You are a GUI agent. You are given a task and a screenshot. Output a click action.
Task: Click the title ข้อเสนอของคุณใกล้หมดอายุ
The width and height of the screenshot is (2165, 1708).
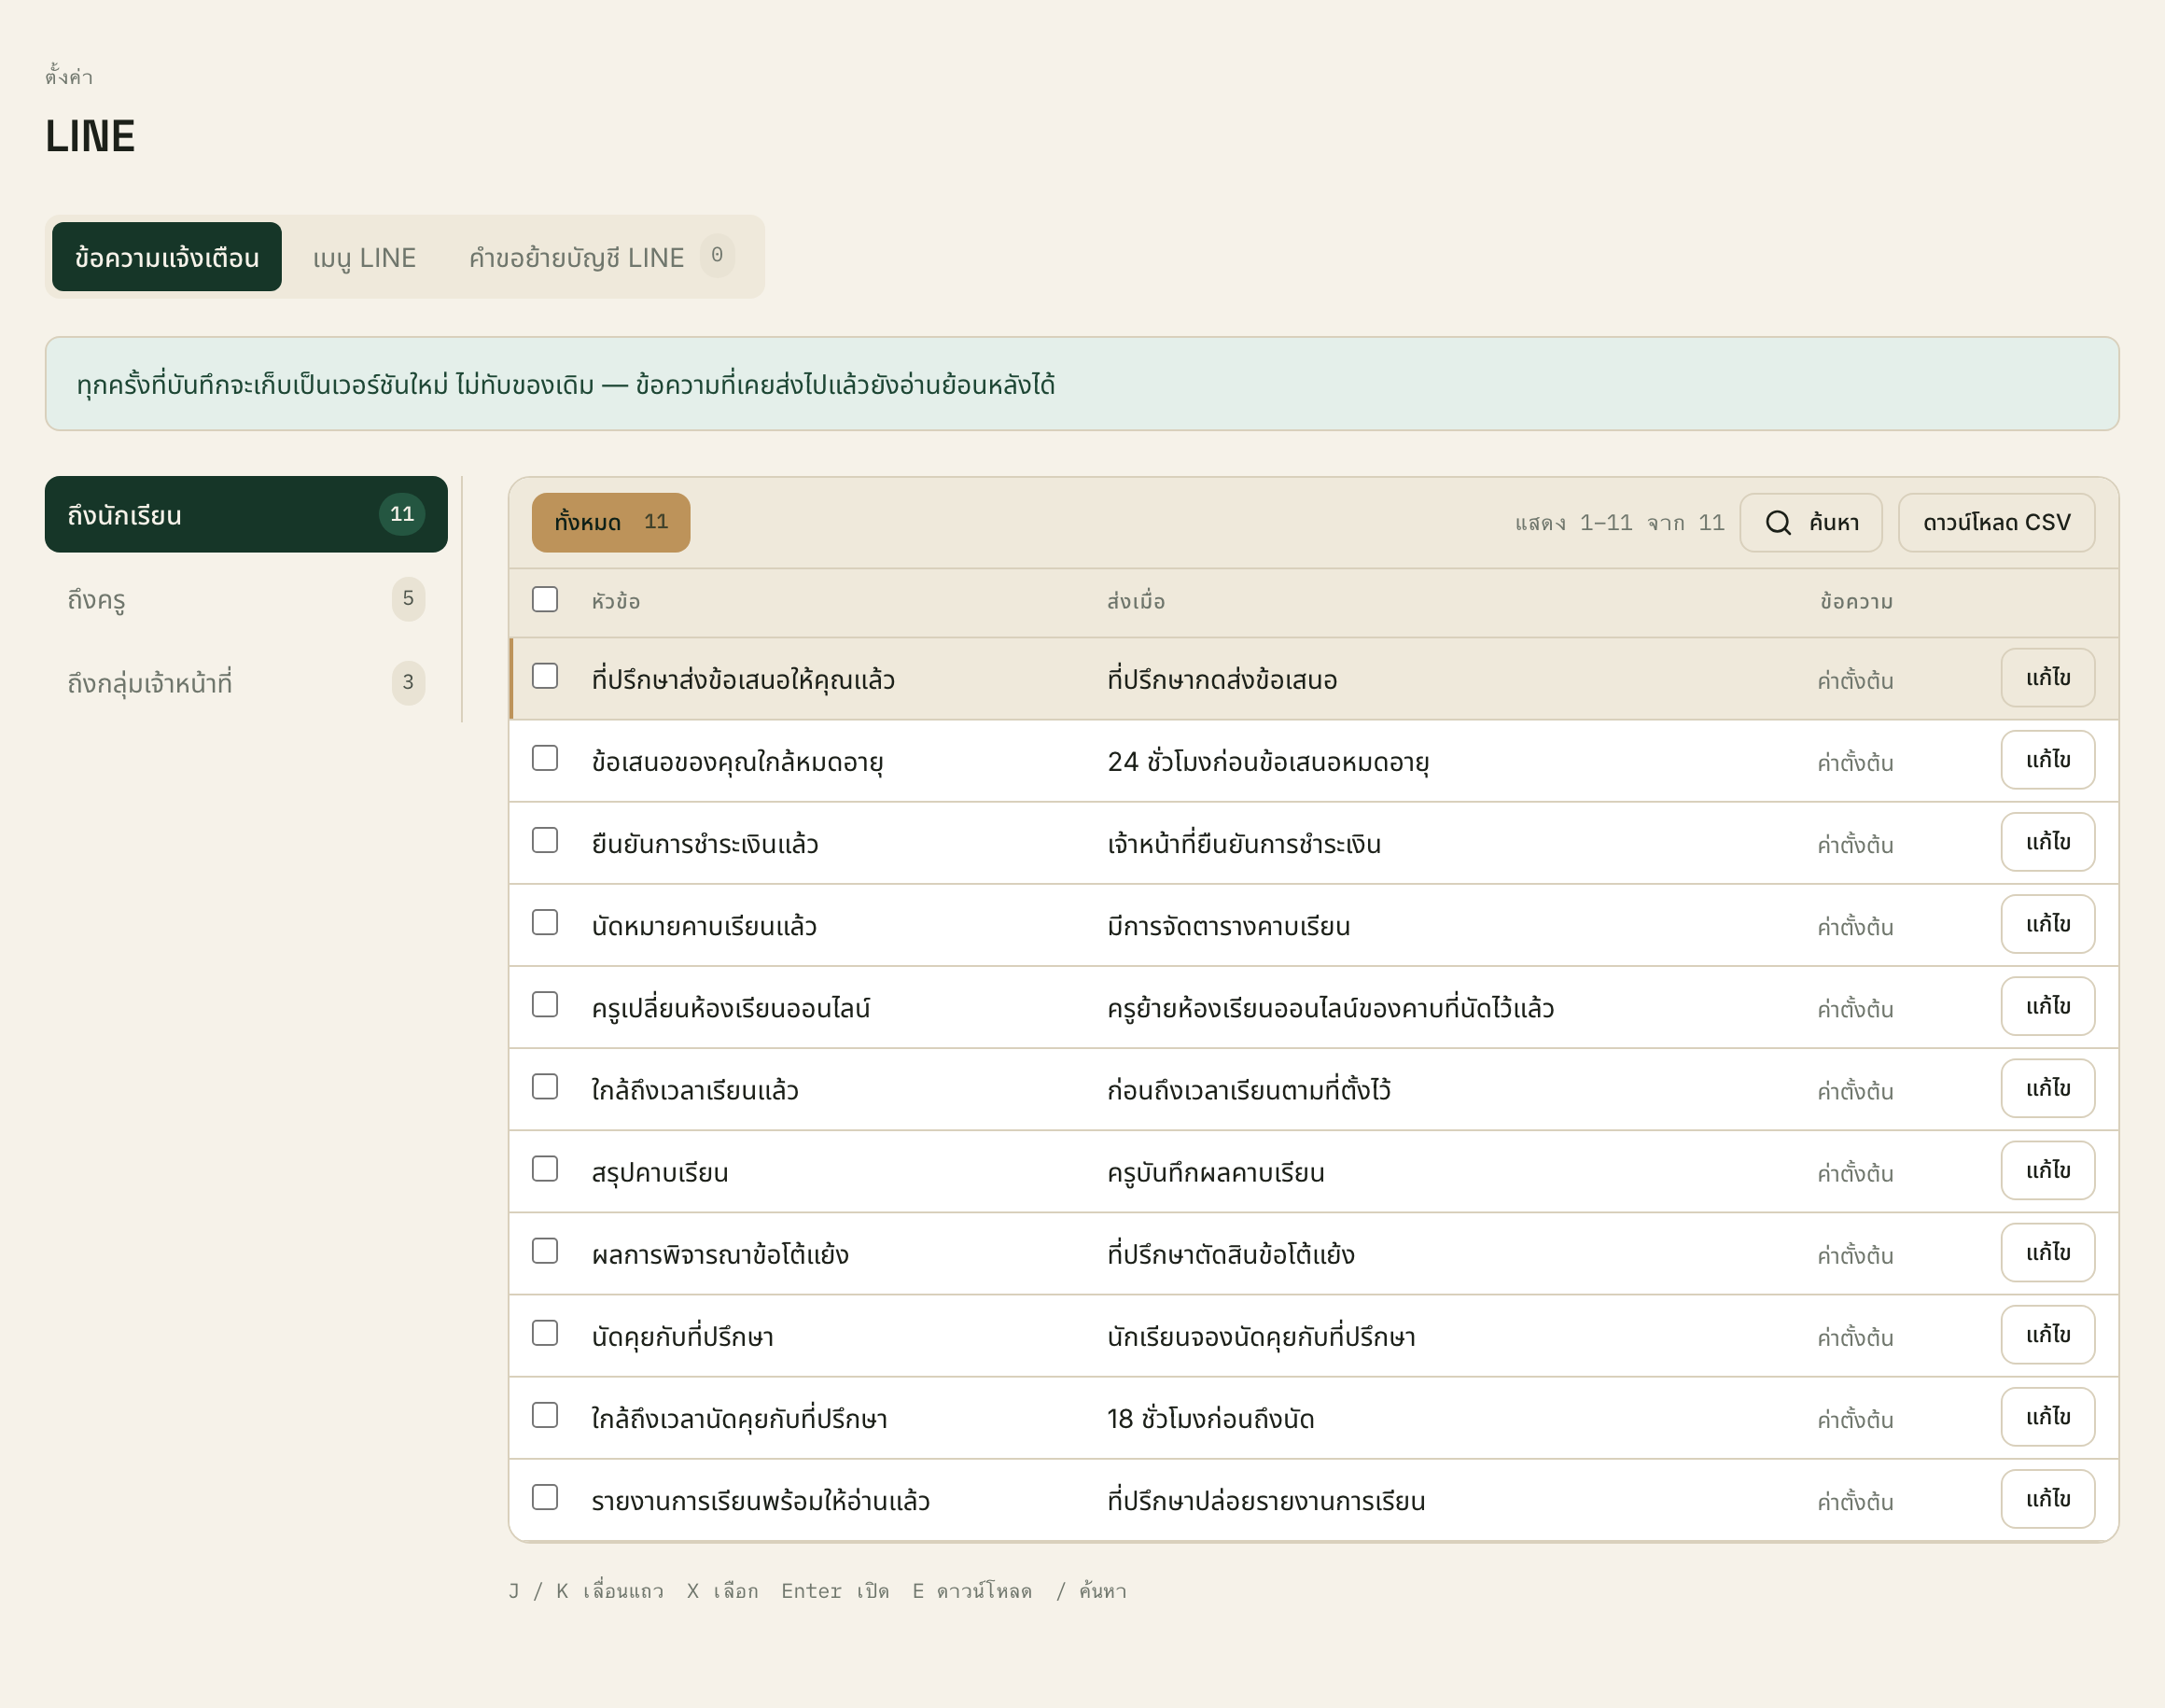coord(738,762)
